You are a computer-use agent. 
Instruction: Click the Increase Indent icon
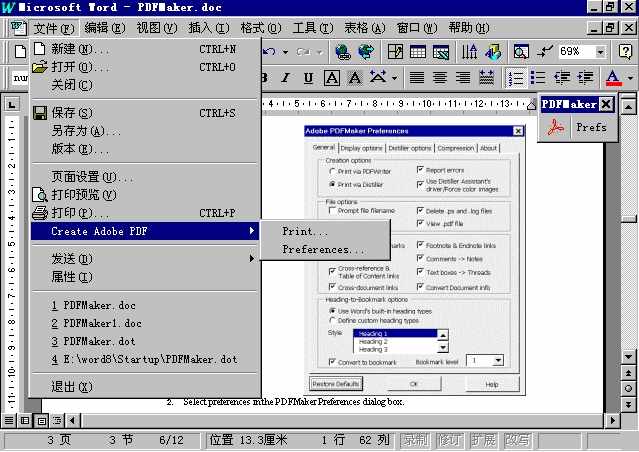point(585,77)
